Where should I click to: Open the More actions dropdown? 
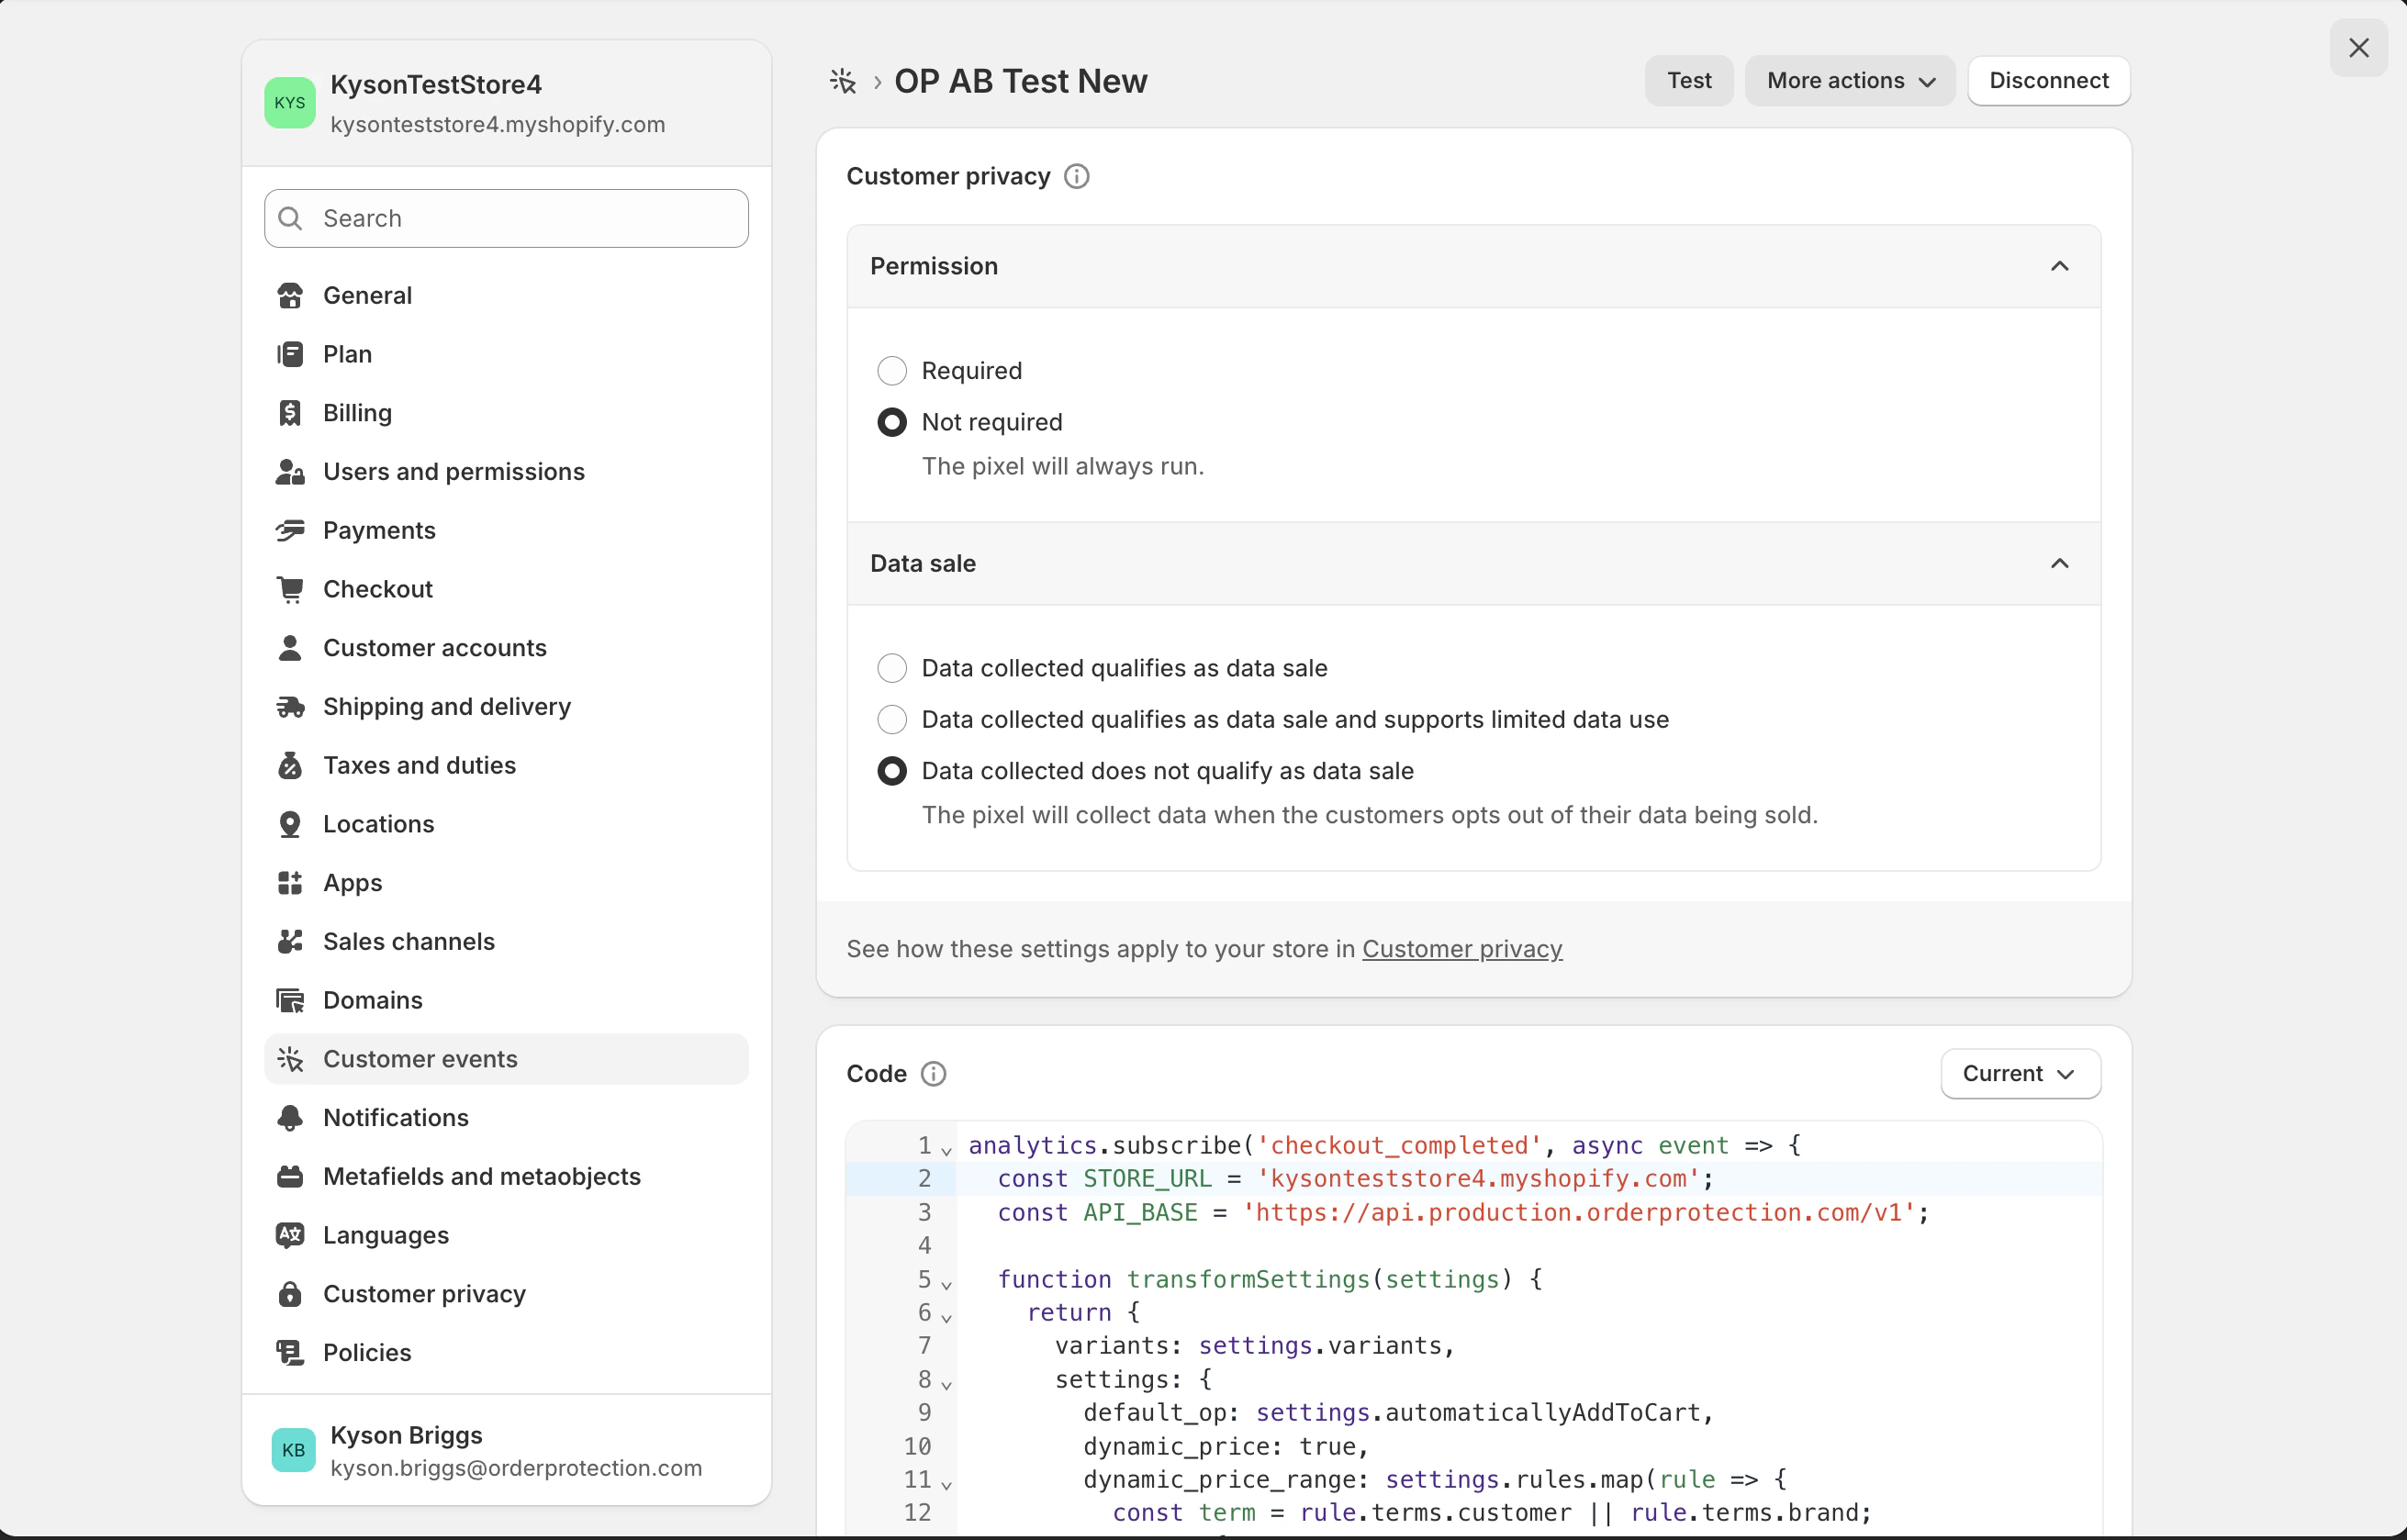pos(1849,81)
